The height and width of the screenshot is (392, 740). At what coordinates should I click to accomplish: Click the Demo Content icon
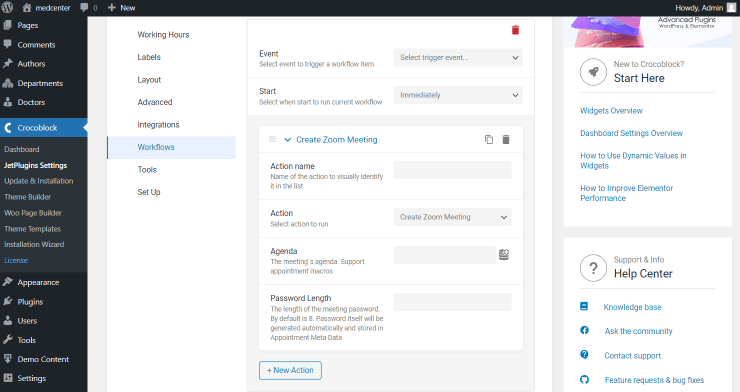pos(8,359)
